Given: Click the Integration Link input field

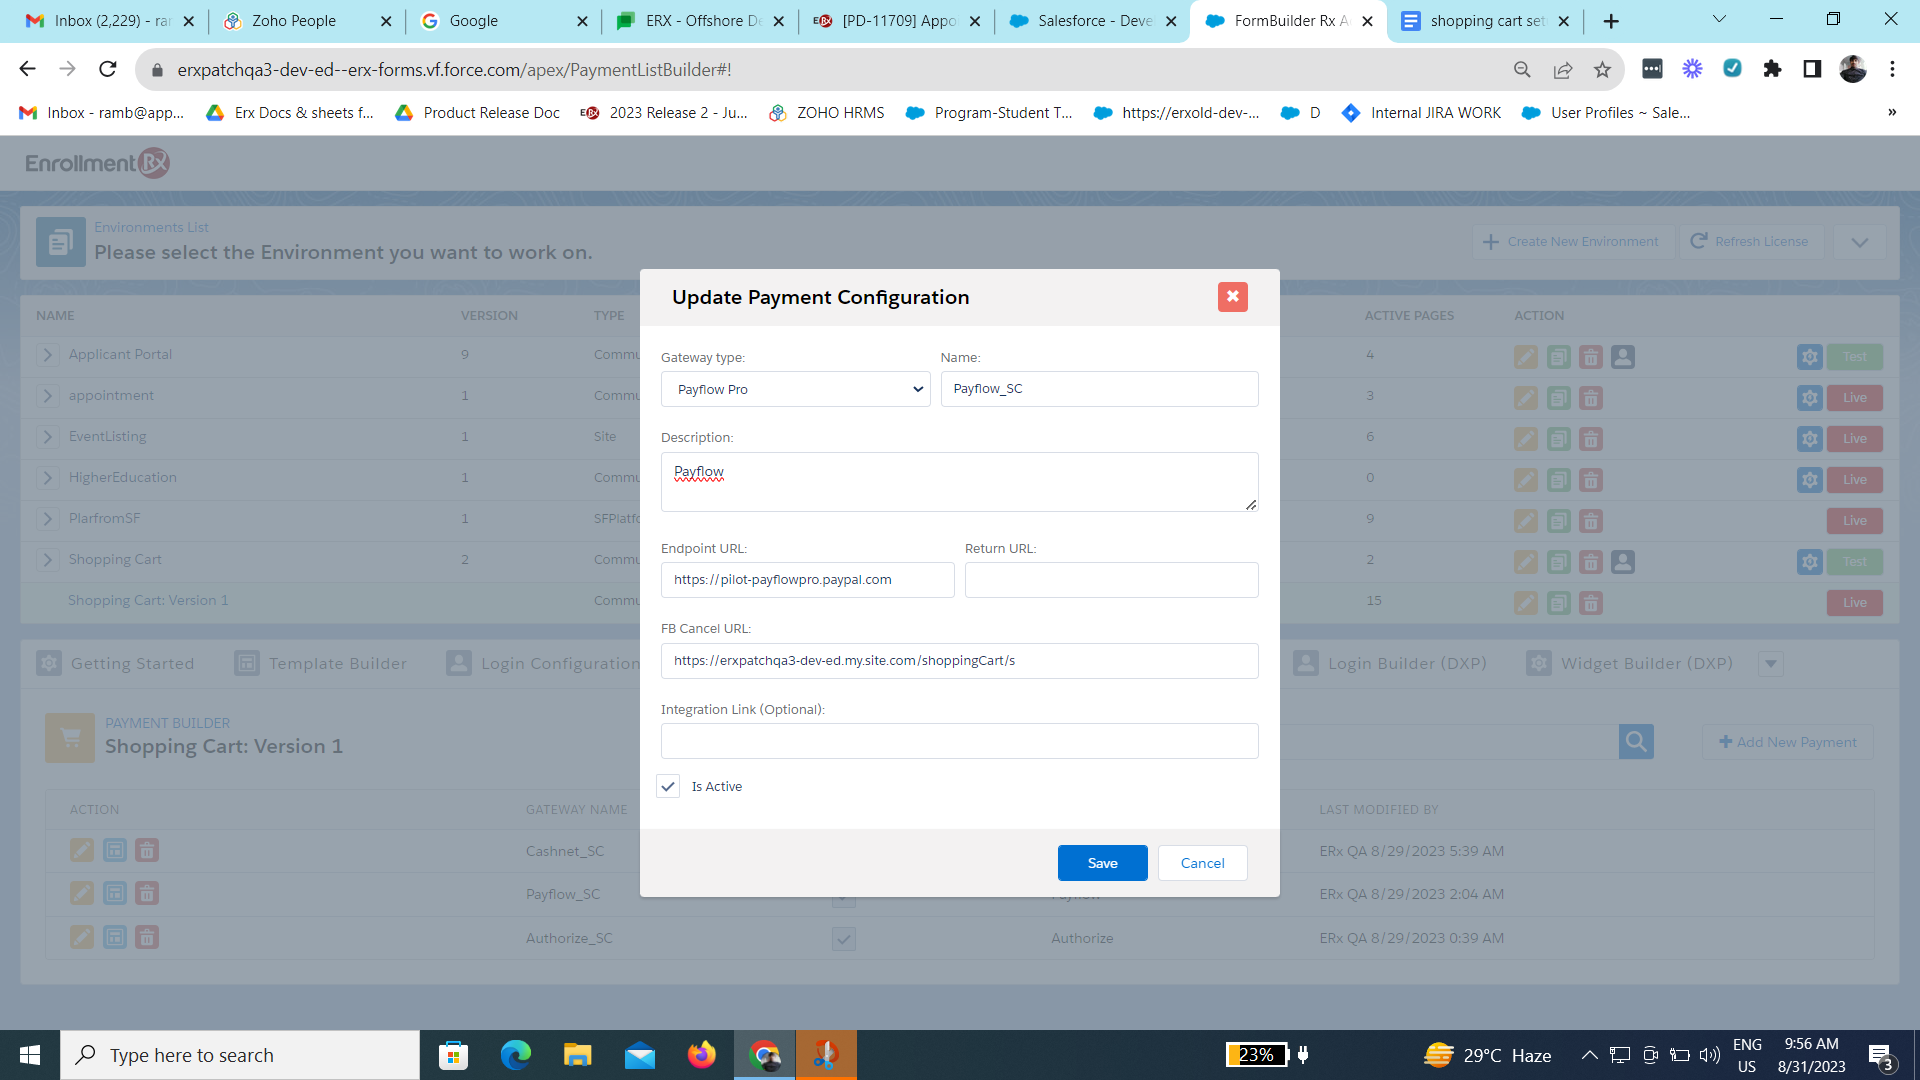Looking at the screenshot, I should click(959, 741).
